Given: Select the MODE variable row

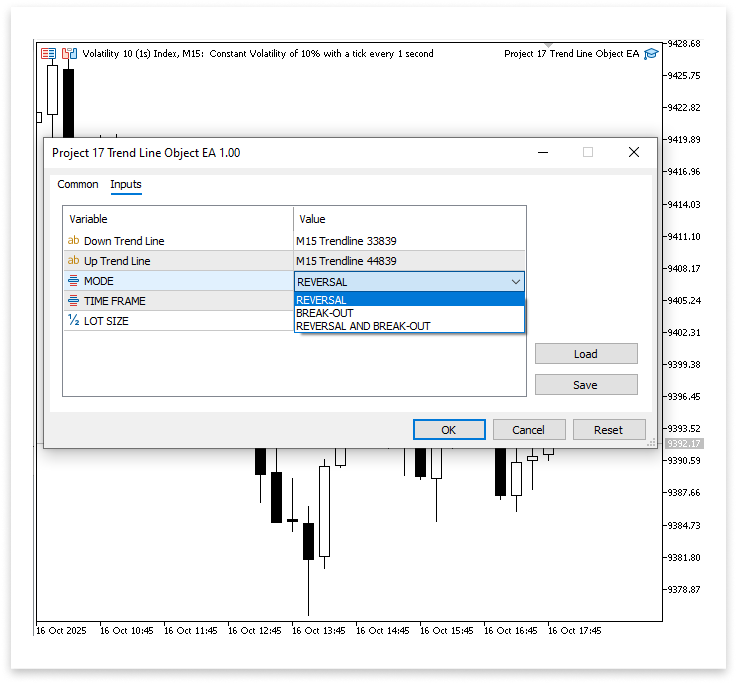Looking at the screenshot, I should (x=179, y=281).
